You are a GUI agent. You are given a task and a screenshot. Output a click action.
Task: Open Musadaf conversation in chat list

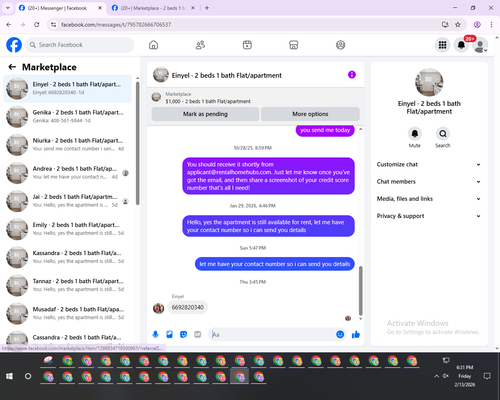[x=67, y=313]
